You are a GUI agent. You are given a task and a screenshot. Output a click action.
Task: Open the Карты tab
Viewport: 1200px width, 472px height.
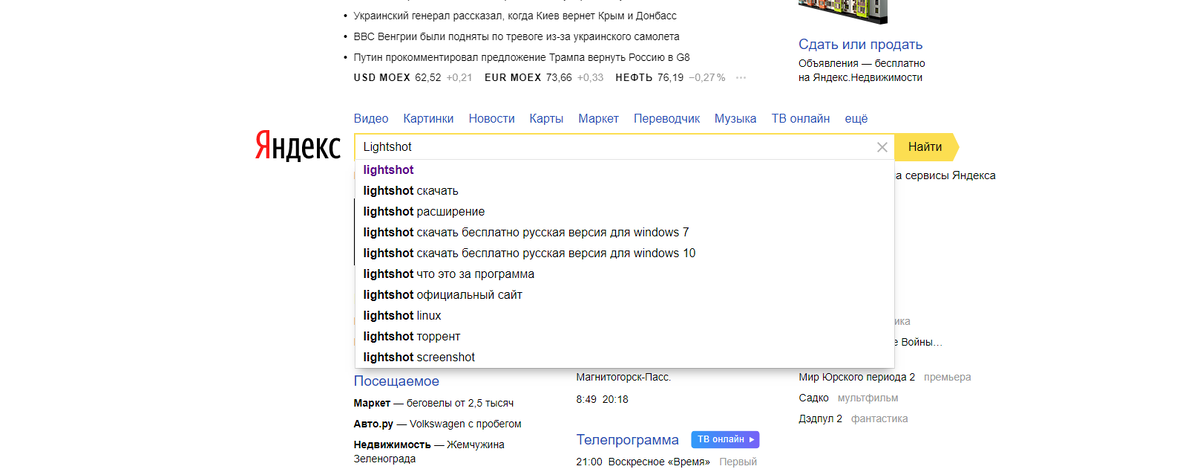pyautogui.click(x=547, y=118)
